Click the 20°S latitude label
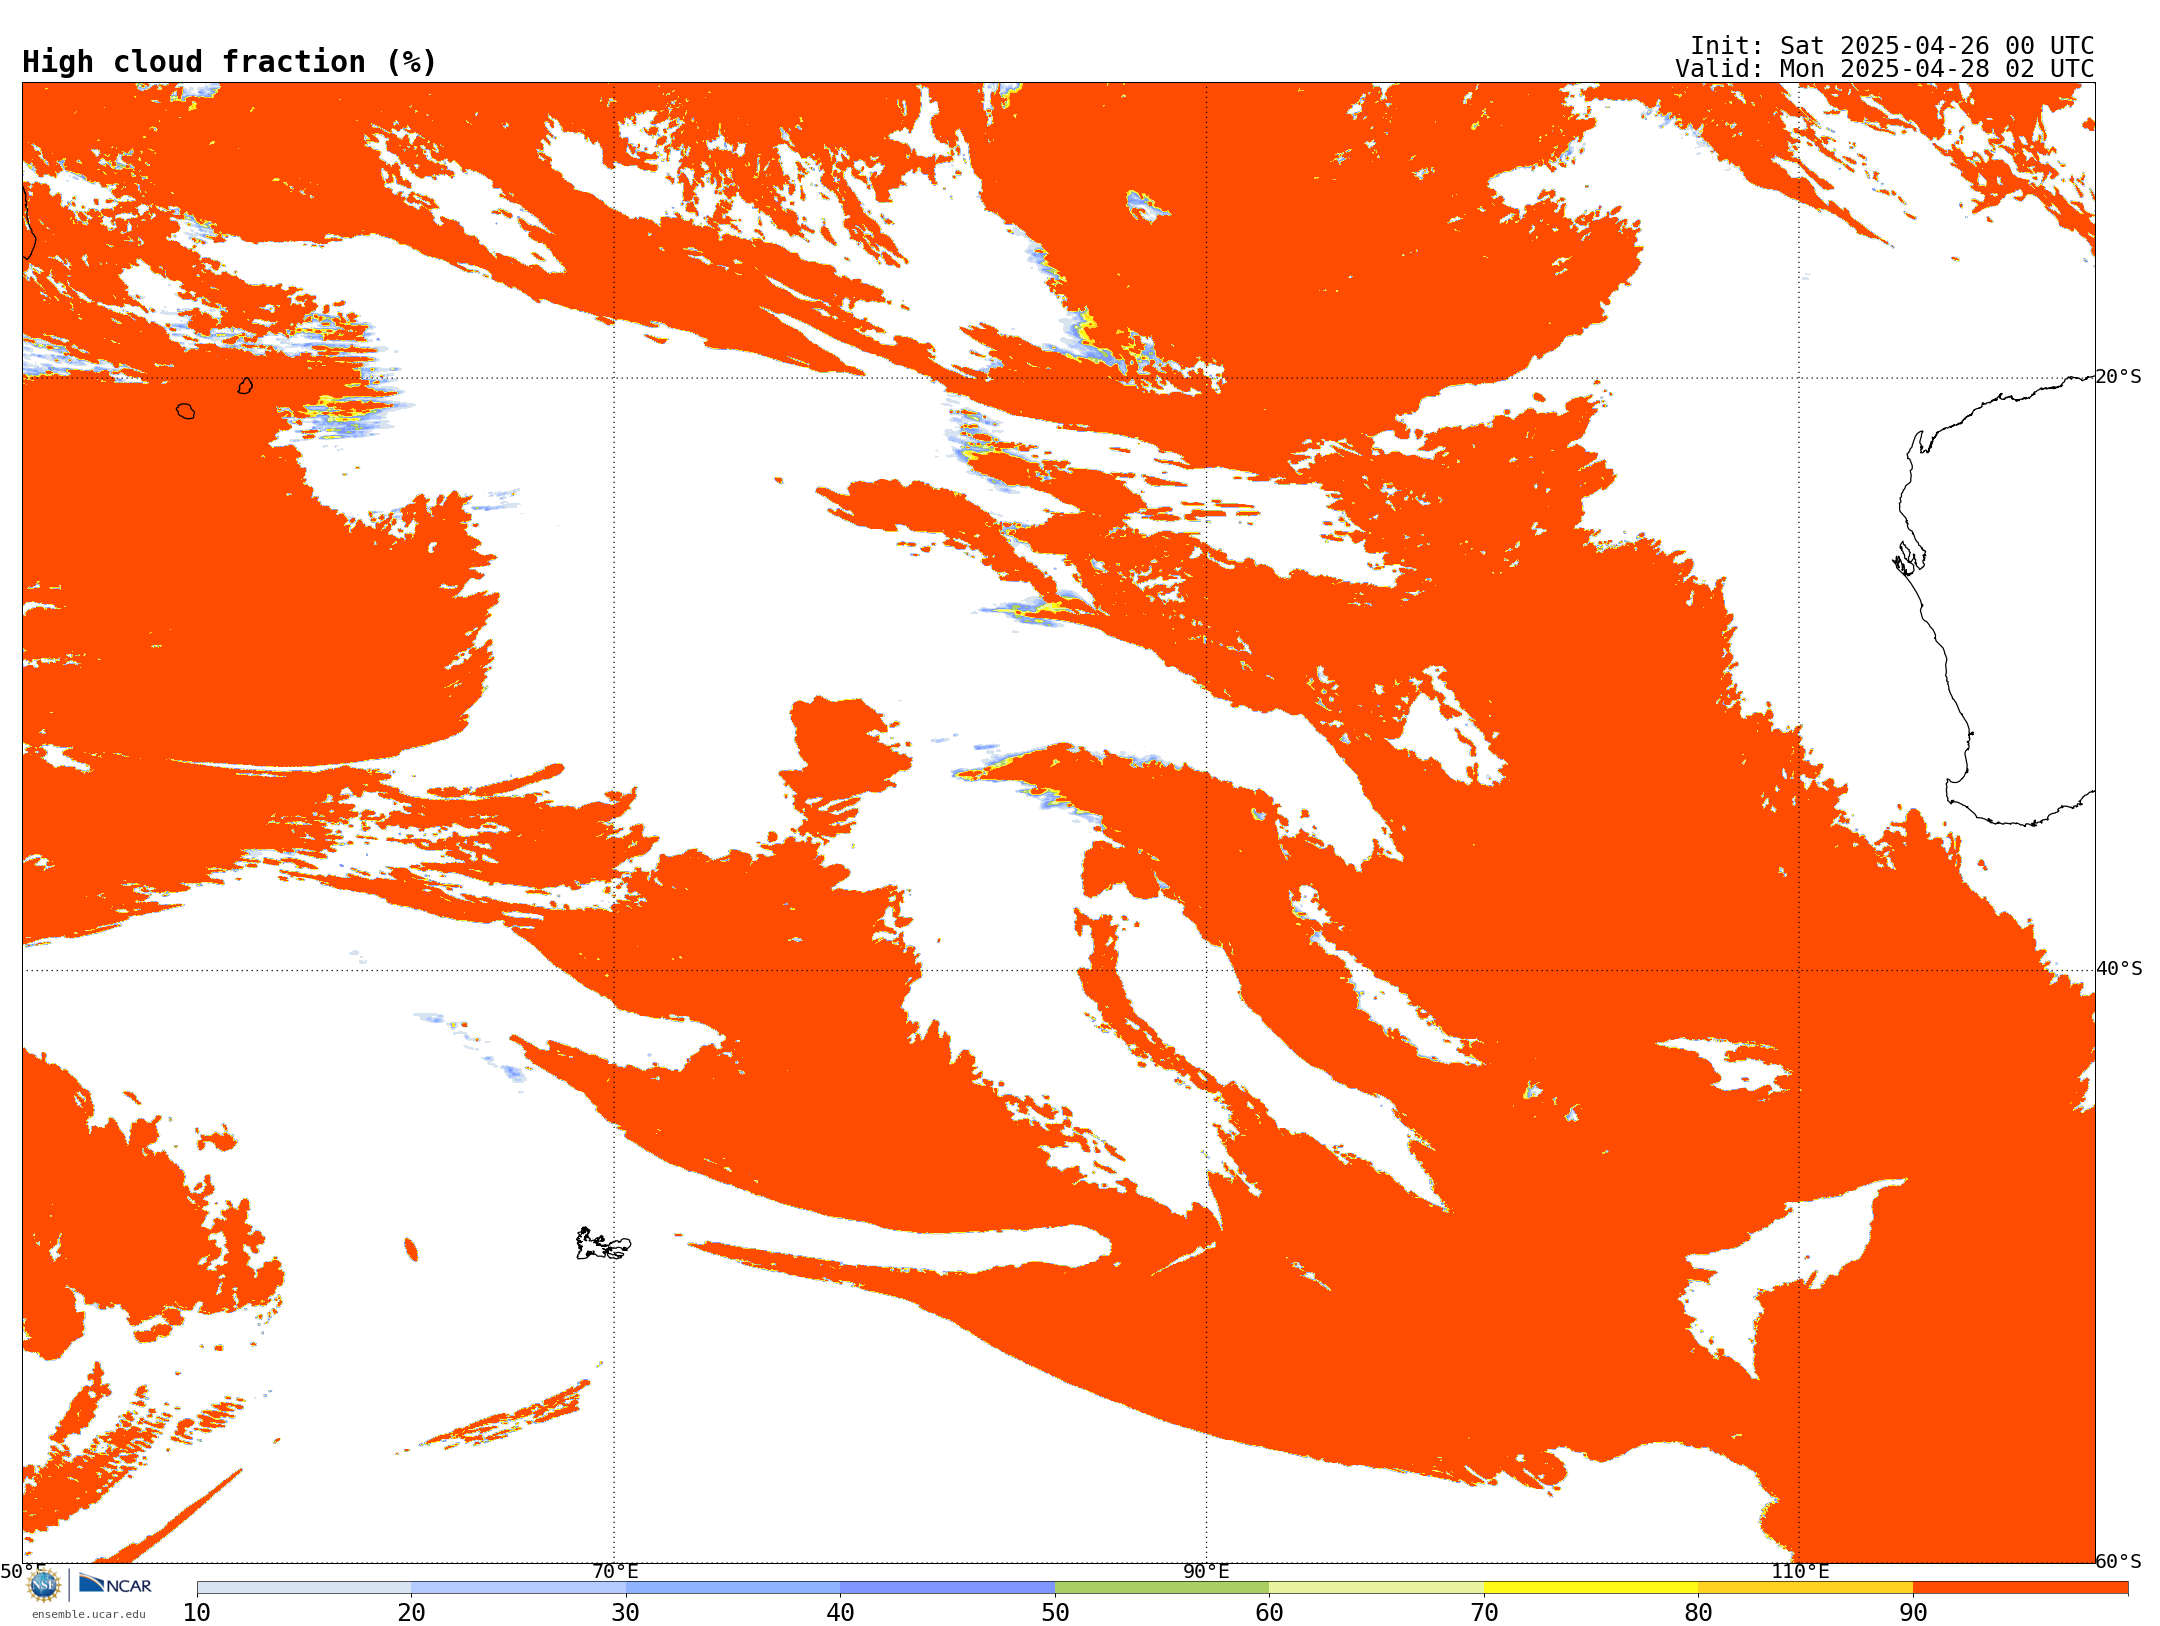This screenshot has height=1626, width=2160. (x=2119, y=377)
